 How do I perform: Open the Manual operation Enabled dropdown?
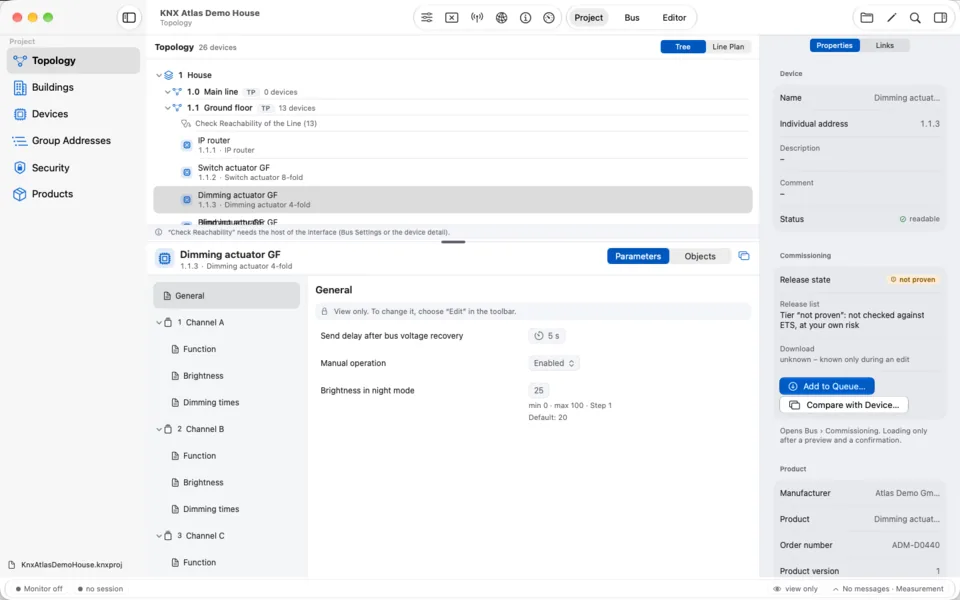(x=553, y=363)
